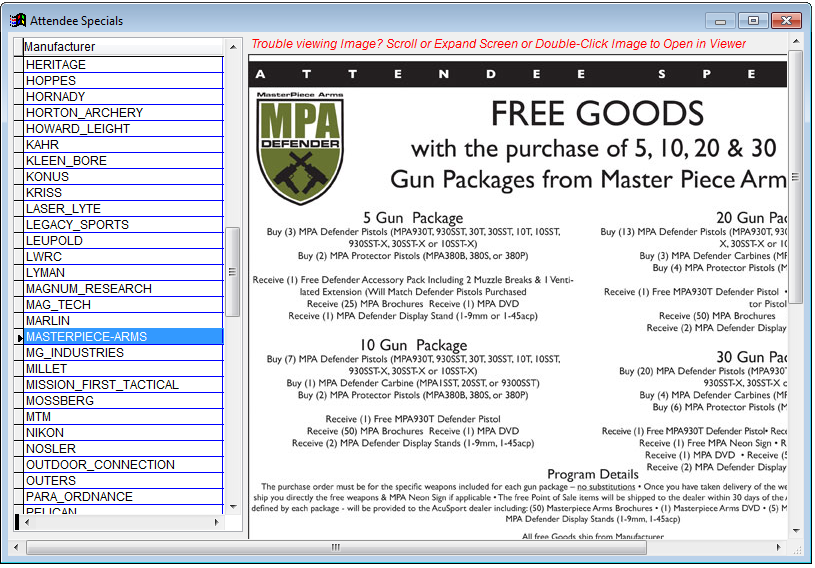Click the FREE GOODS headline in flyer
815x568 pixels.
tap(597, 114)
